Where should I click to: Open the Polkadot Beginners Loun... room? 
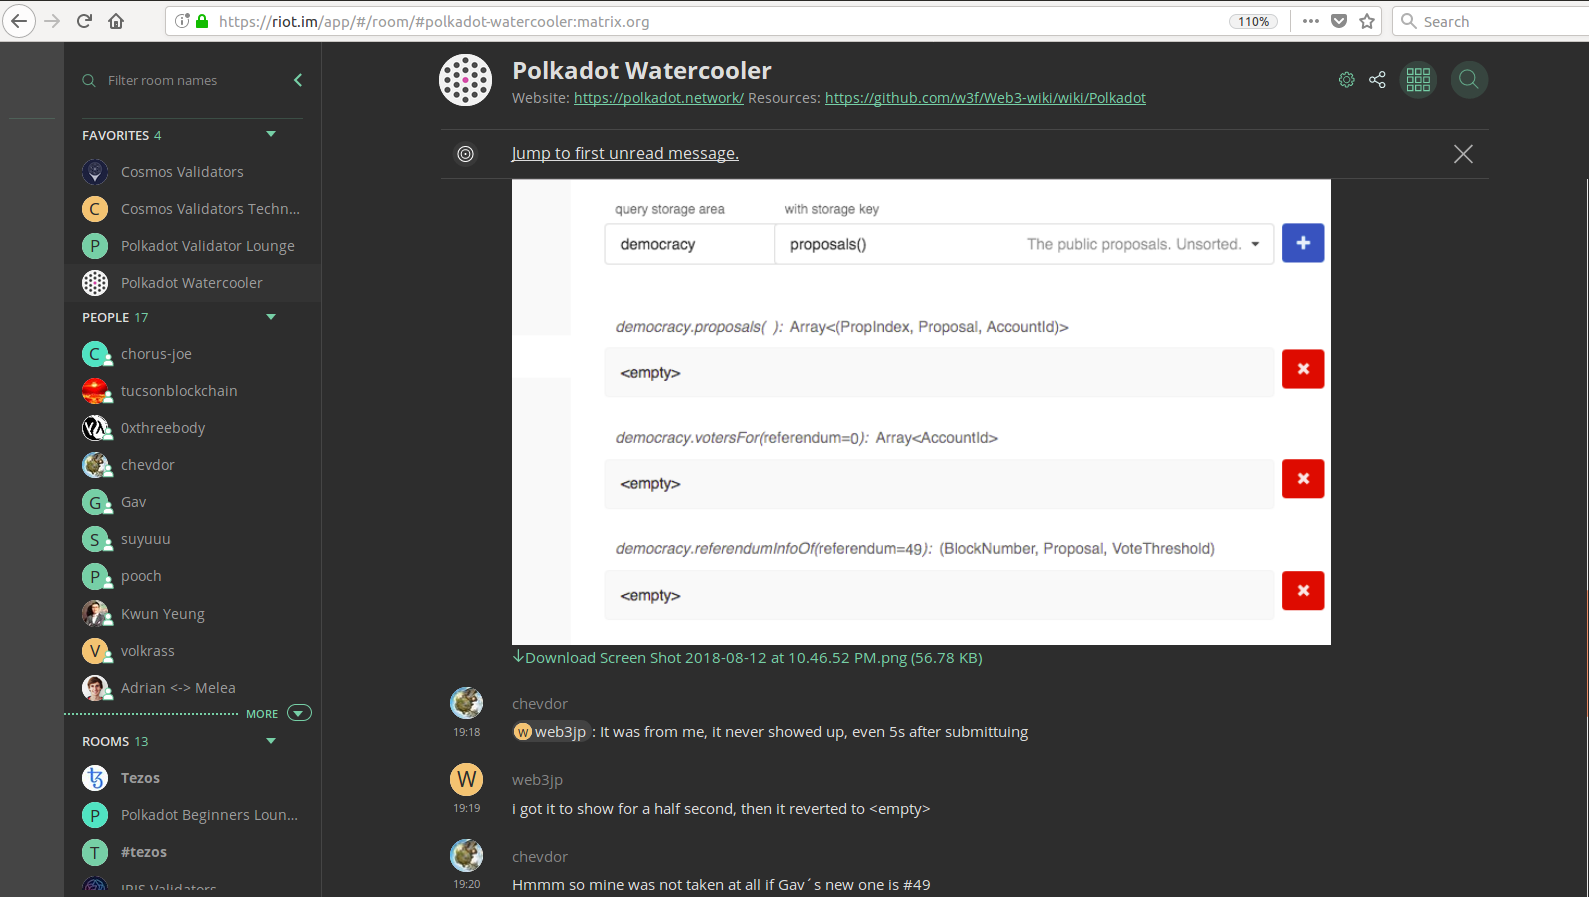click(192, 815)
